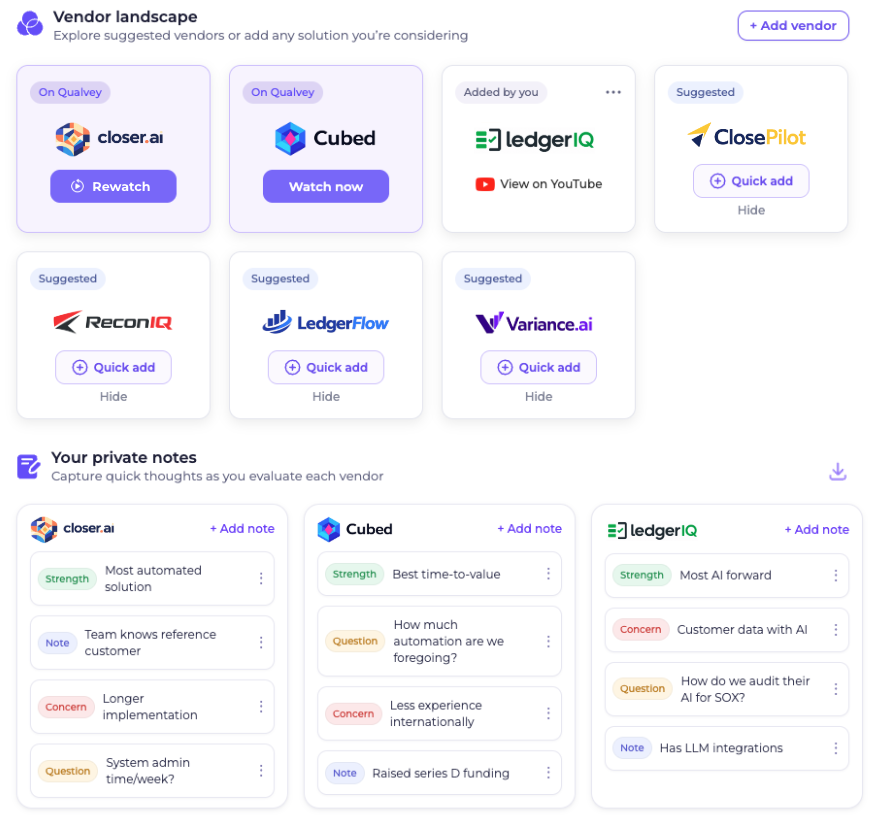Hide the Variance.ai suggestion
878x824 pixels.
539,396
